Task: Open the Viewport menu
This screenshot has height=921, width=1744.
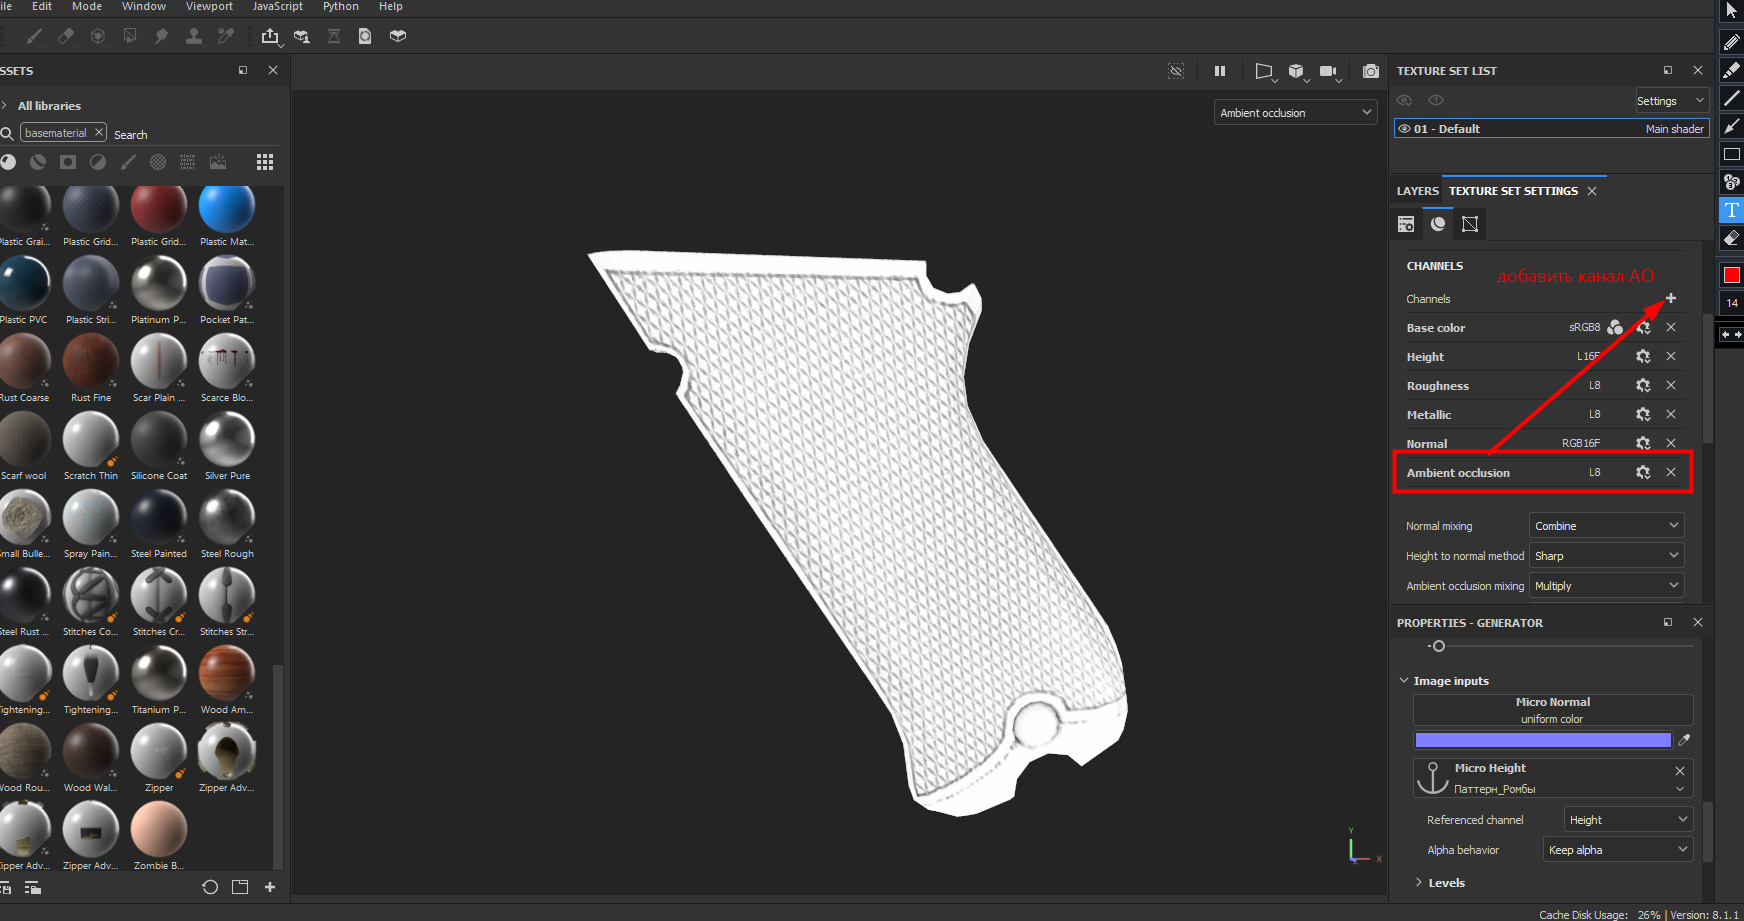Action: click(x=209, y=6)
